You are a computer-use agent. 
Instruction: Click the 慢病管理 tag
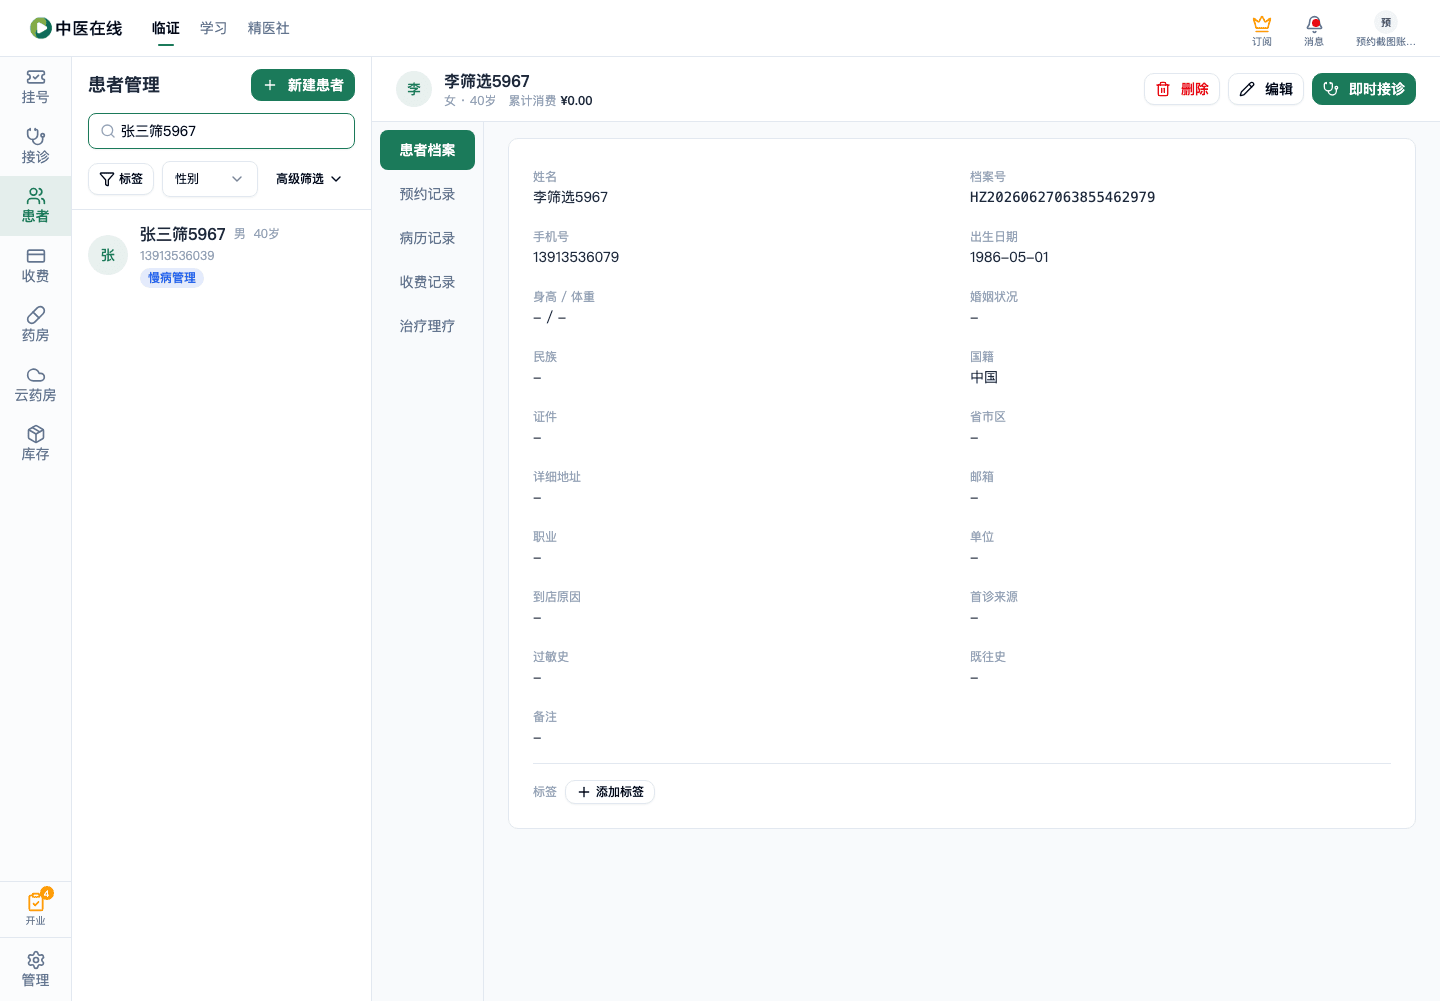[x=172, y=278]
